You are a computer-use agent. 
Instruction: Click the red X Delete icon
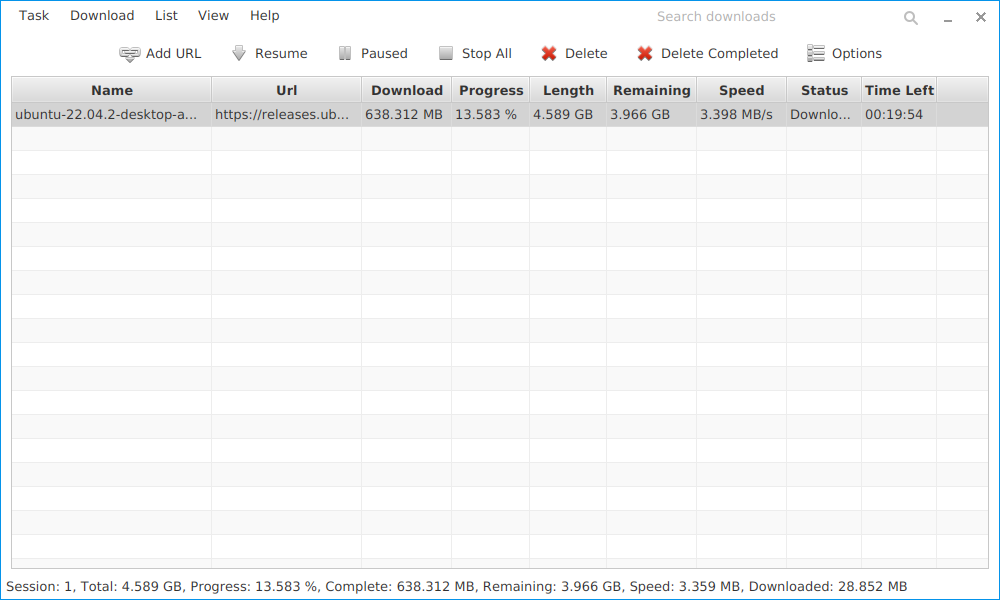tap(548, 54)
